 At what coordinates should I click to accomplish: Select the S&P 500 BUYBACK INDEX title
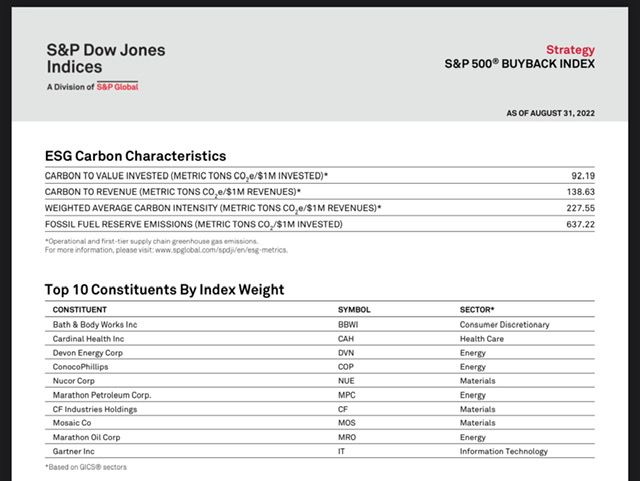pyautogui.click(x=519, y=64)
